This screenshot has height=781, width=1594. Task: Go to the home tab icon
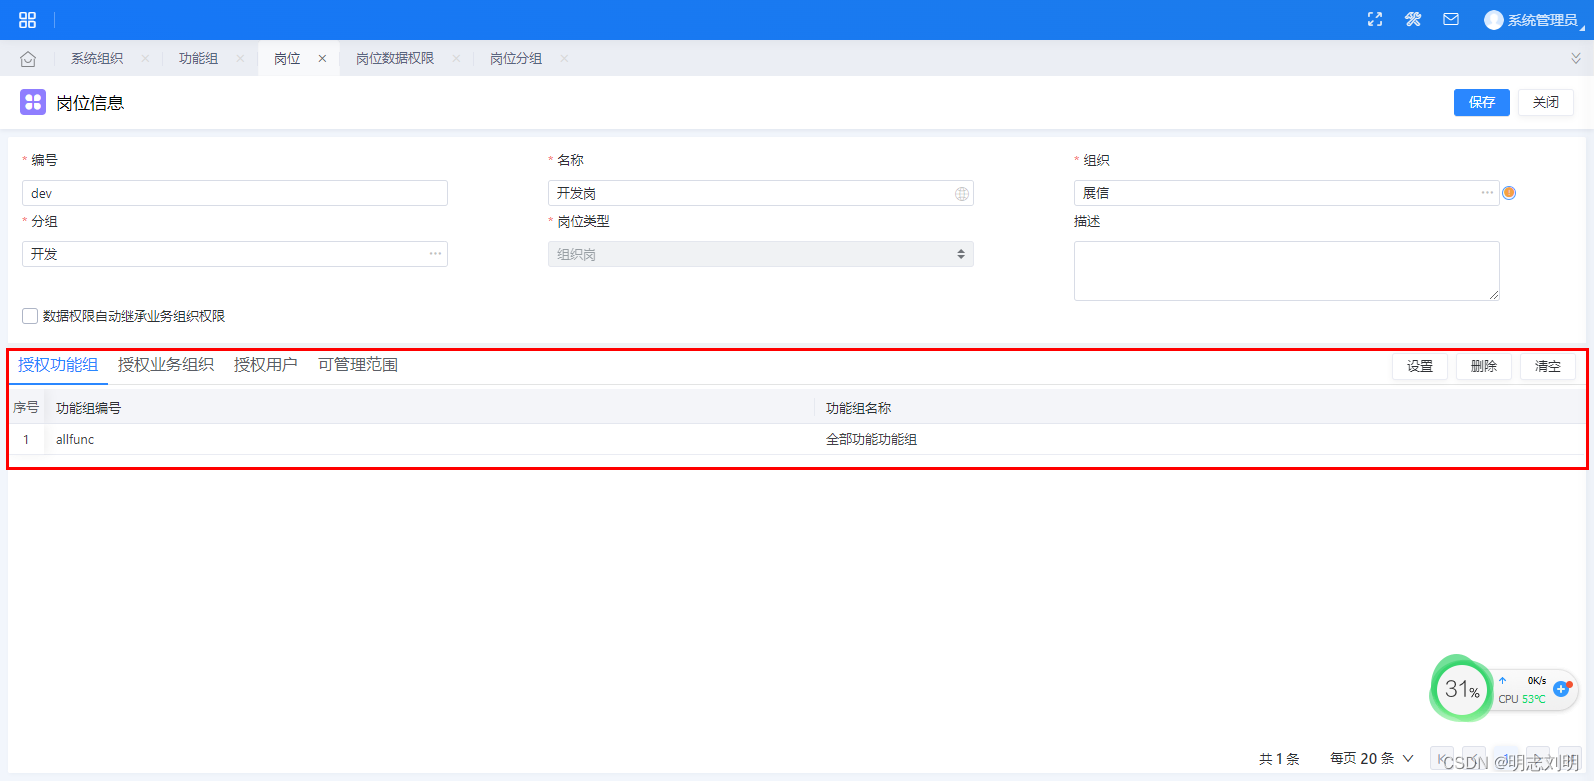[x=28, y=59]
